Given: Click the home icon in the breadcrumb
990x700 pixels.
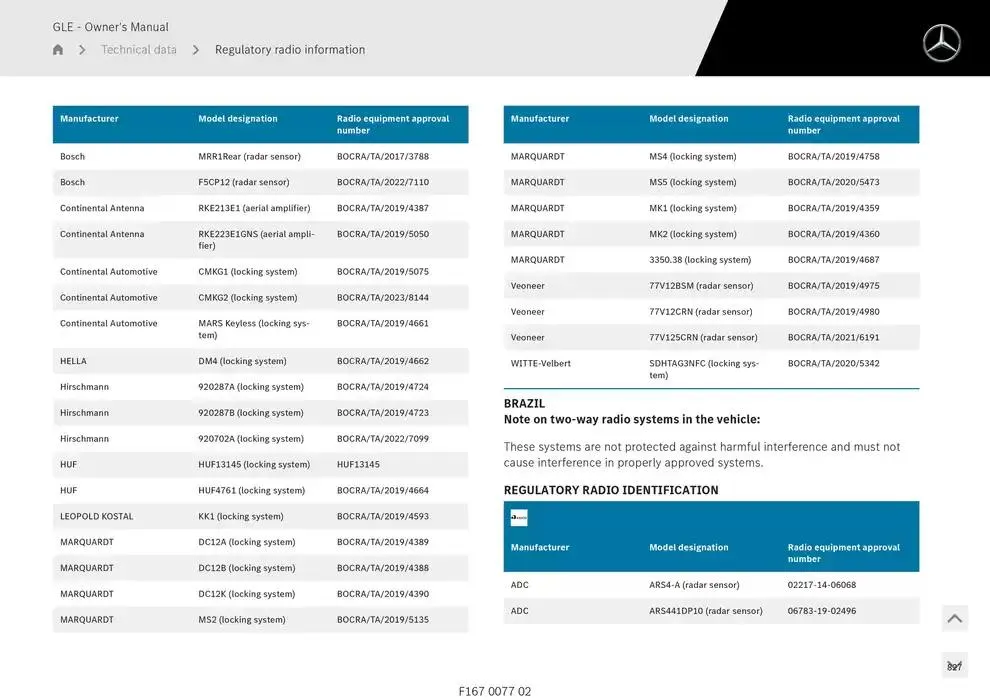Looking at the screenshot, I should pyautogui.click(x=58, y=50).
